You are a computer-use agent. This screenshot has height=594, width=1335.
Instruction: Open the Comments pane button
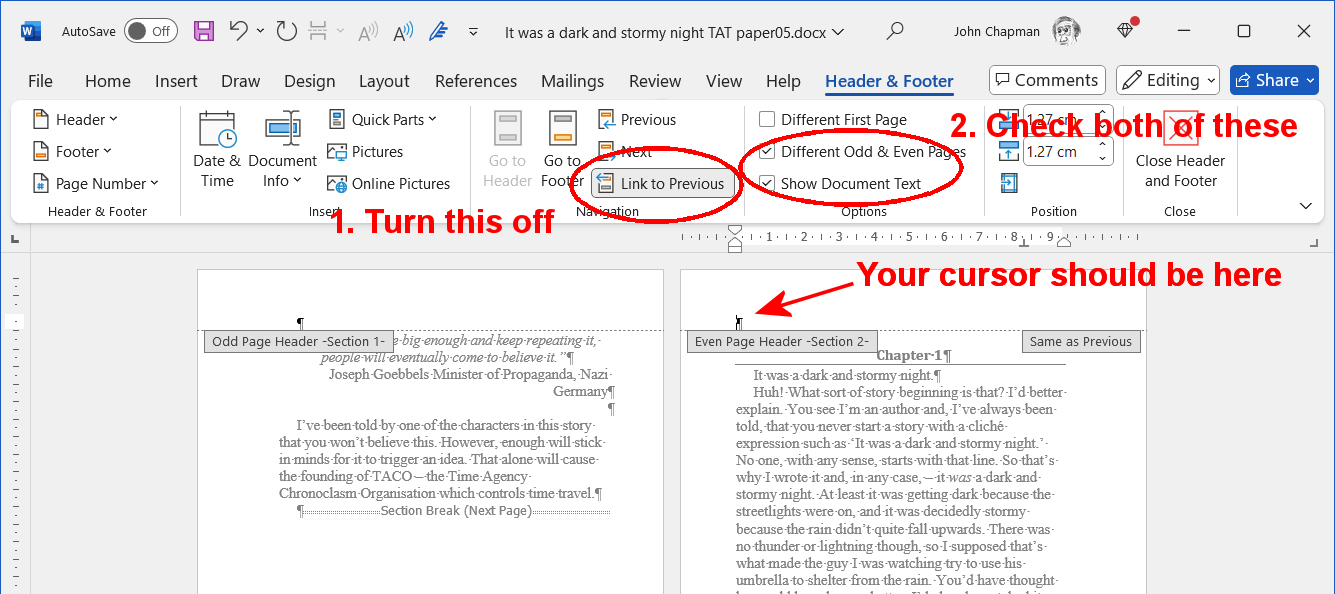pos(1046,80)
